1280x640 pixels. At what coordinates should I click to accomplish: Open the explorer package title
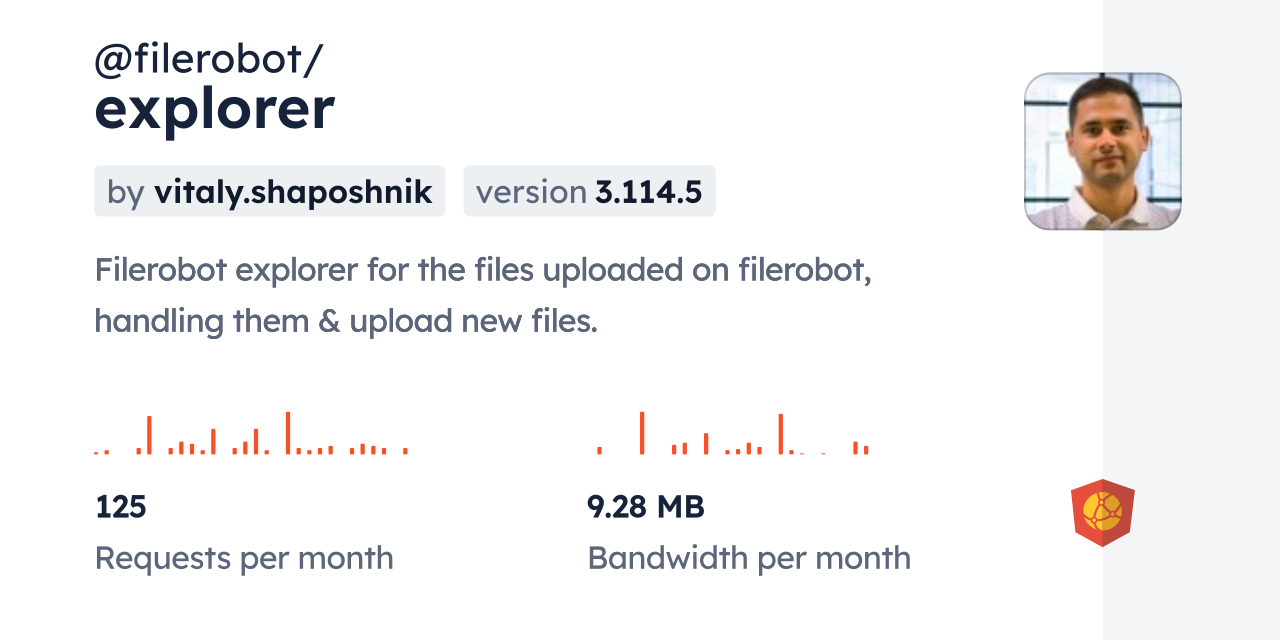[214, 110]
